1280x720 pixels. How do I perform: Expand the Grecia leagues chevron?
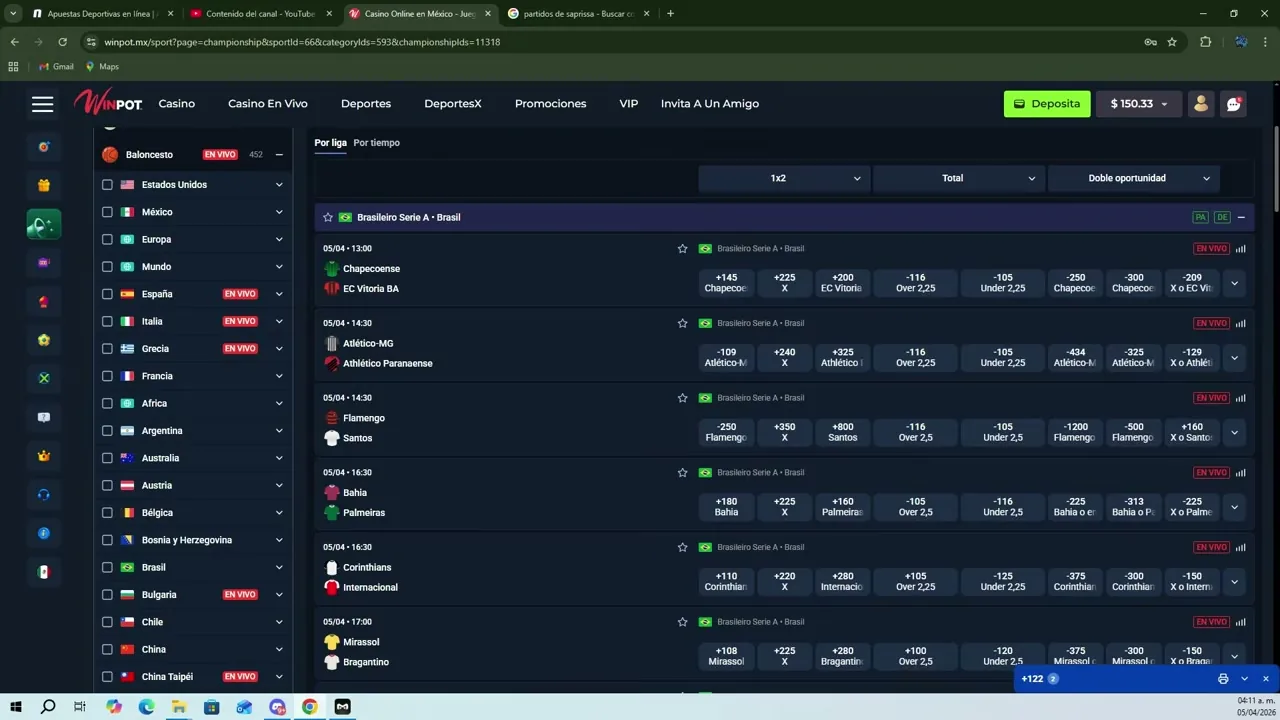pos(279,349)
